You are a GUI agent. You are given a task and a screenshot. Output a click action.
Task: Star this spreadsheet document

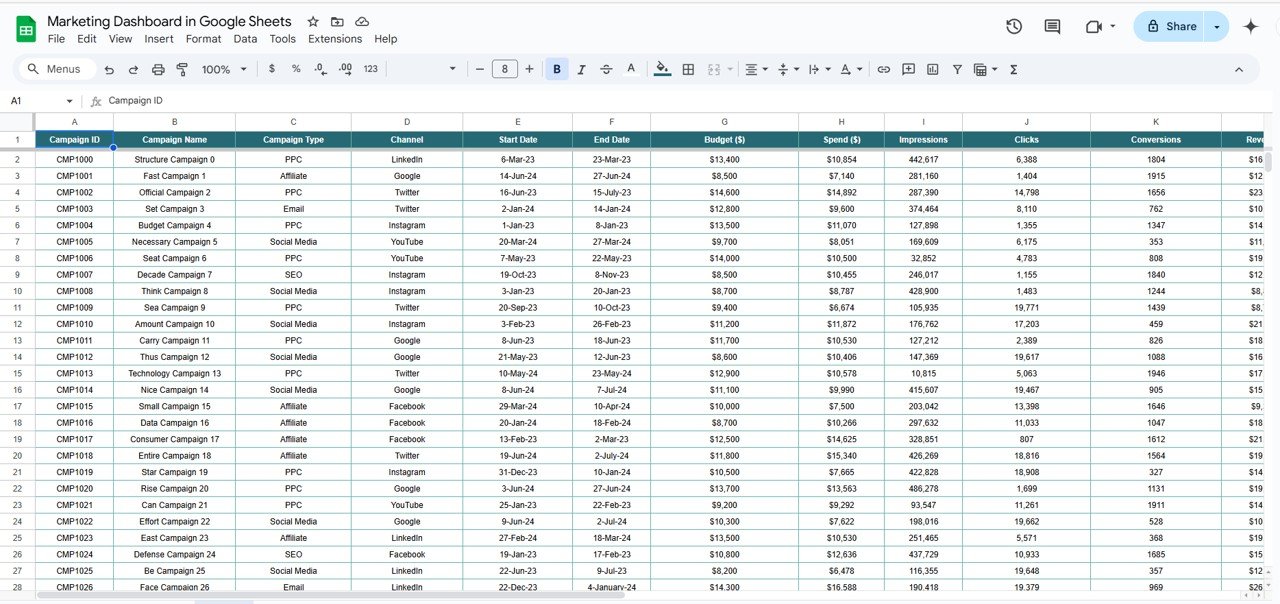click(x=313, y=21)
